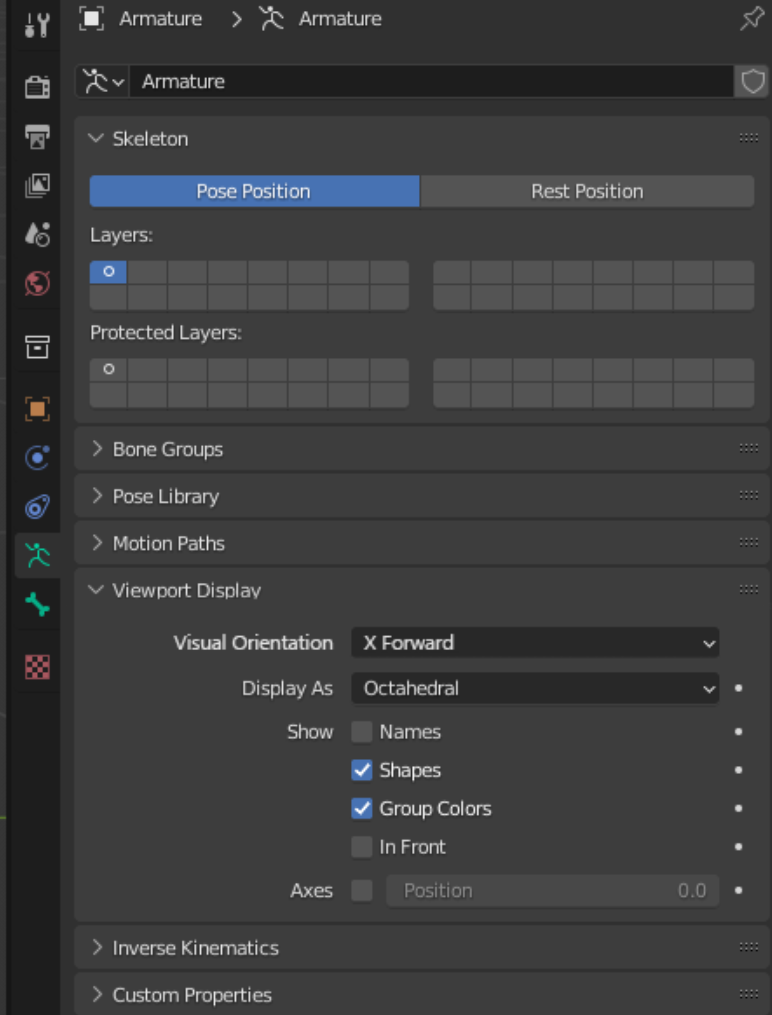Open the Render properties tab
Image resolution: width=772 pixels, height=1015 pixels.
pyautogui.click(x=37, y=86)
